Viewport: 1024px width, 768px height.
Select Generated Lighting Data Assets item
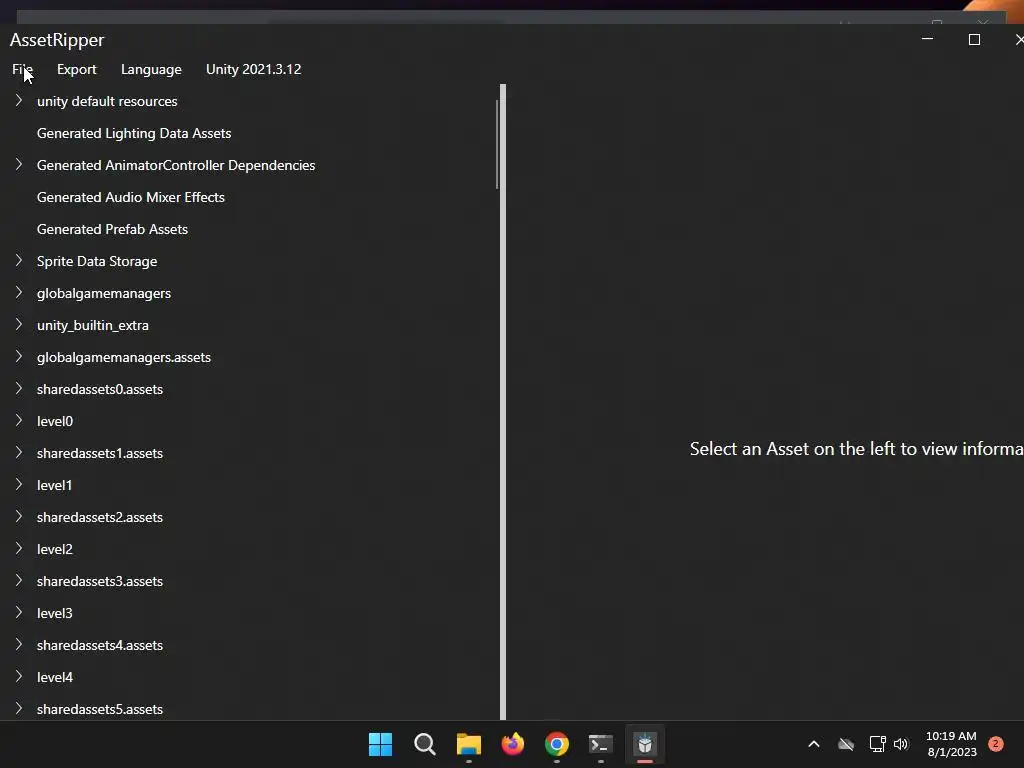(134, 133)
